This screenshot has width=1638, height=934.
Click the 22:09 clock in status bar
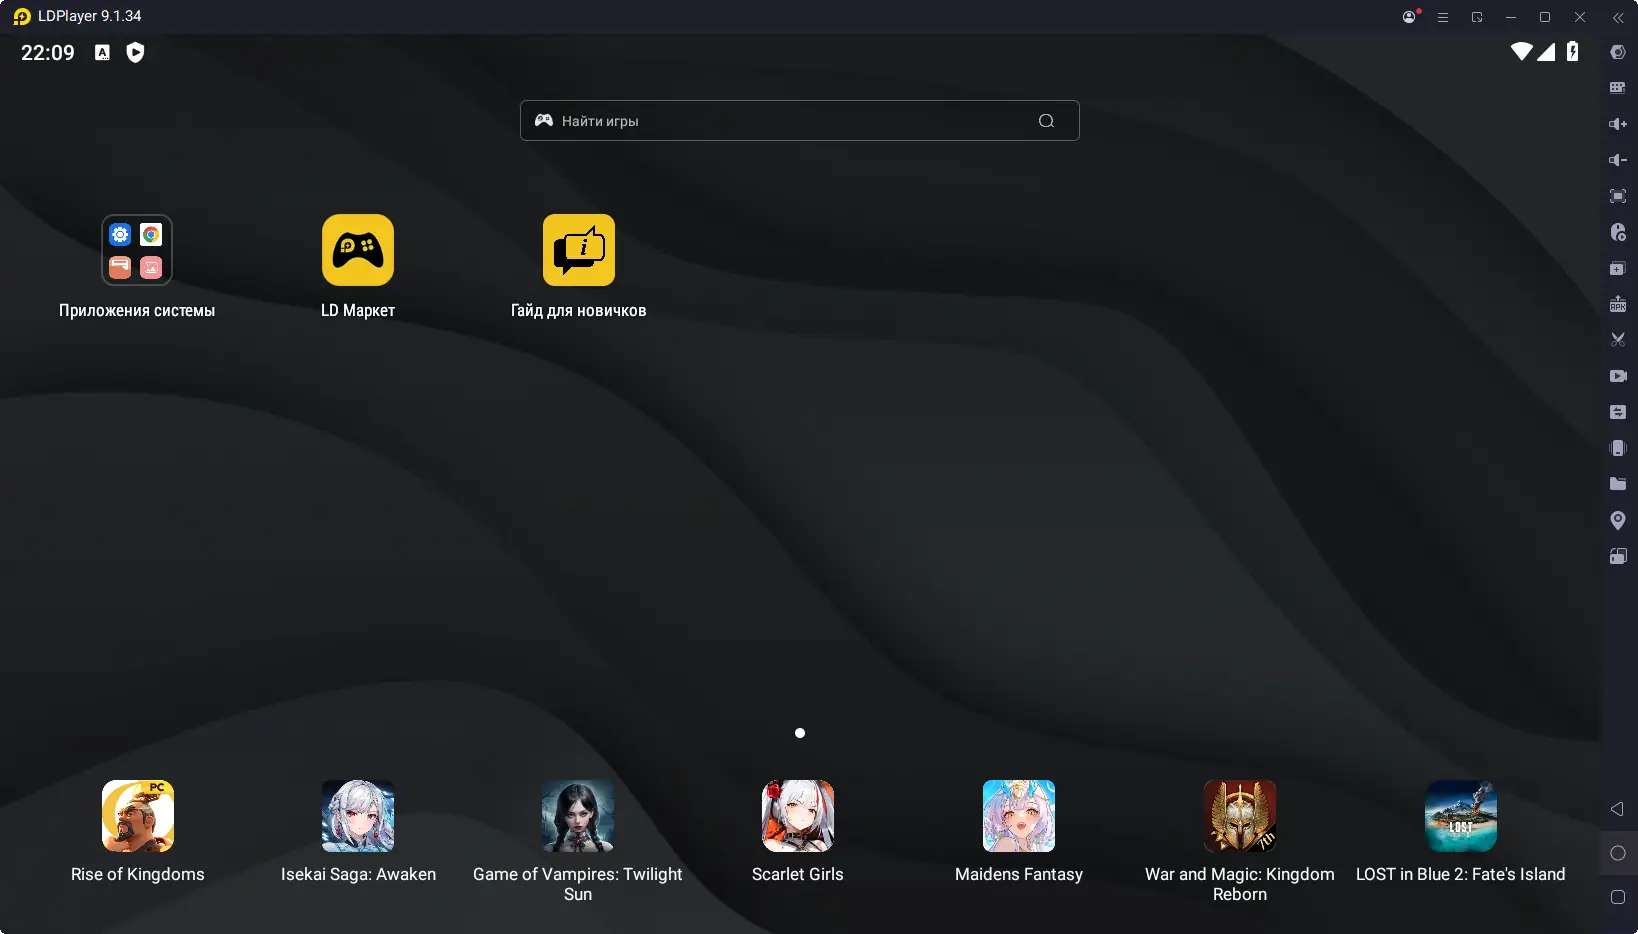pyautogui.click(x=48, y=52)
